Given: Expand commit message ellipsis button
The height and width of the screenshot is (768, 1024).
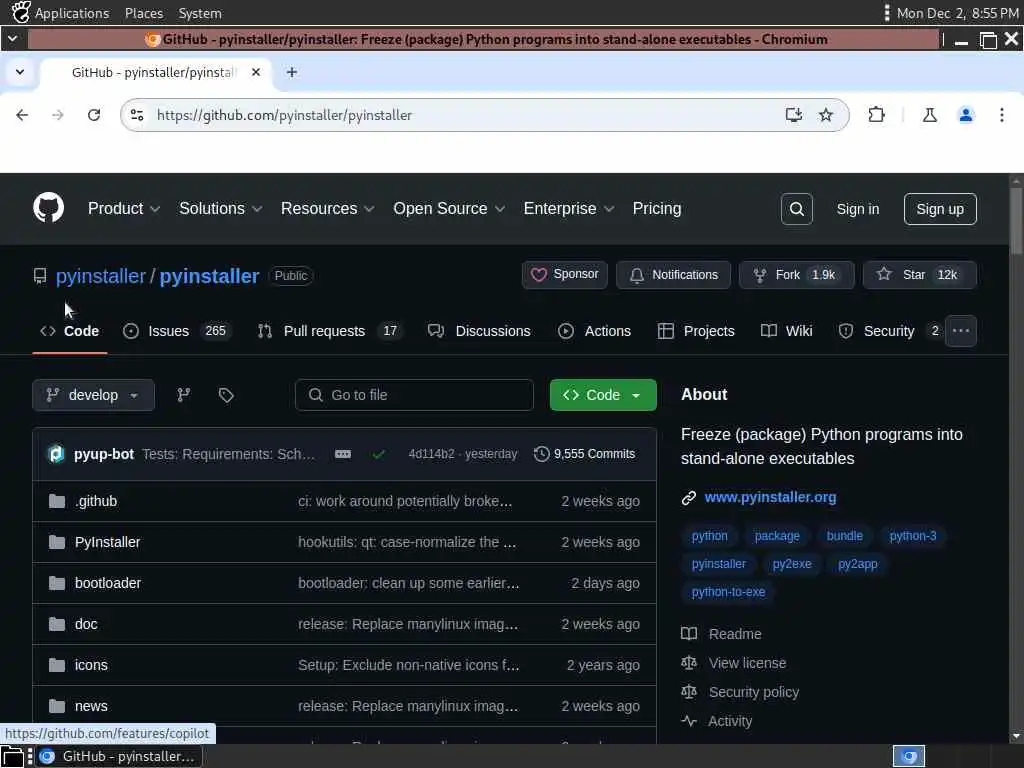Looking at the screenshot, I should pyautogui.click(x=343, y=454).
